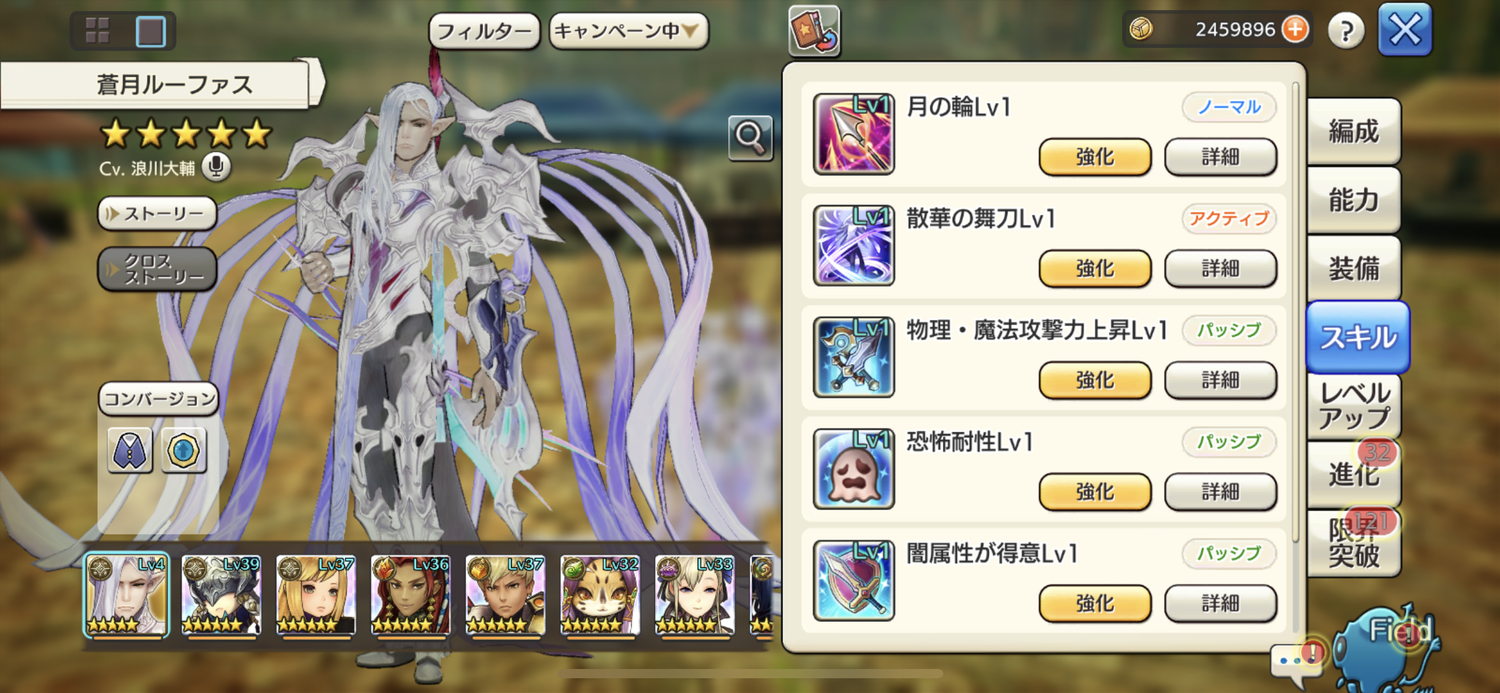Tap the orange plus to add currency
The height and width of the screenshot is (693, 1500).
tap(1295, 30)
